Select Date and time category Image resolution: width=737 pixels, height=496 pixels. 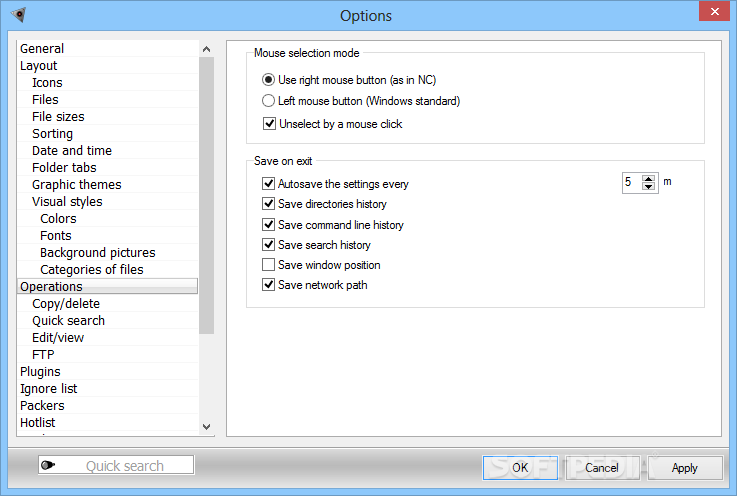tap(108, 150)
